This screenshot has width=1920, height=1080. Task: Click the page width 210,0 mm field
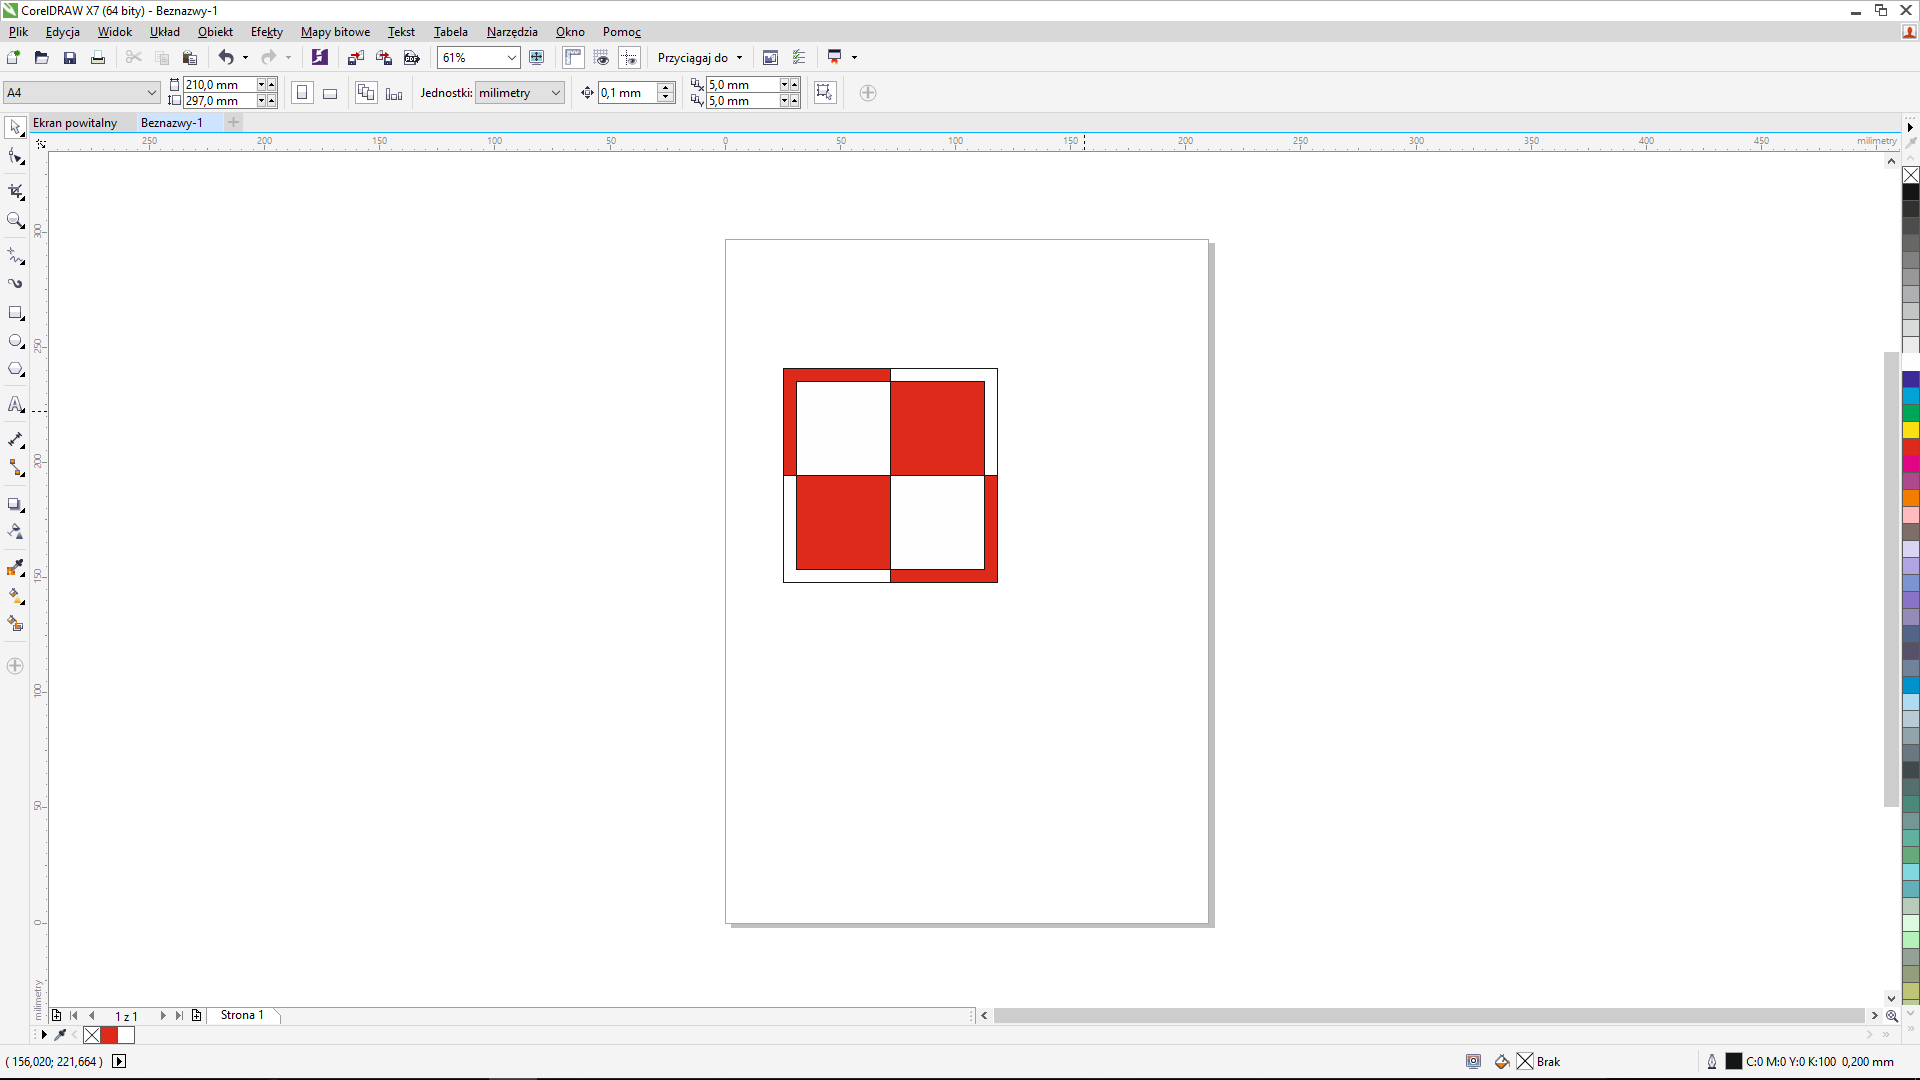point(219,85)
